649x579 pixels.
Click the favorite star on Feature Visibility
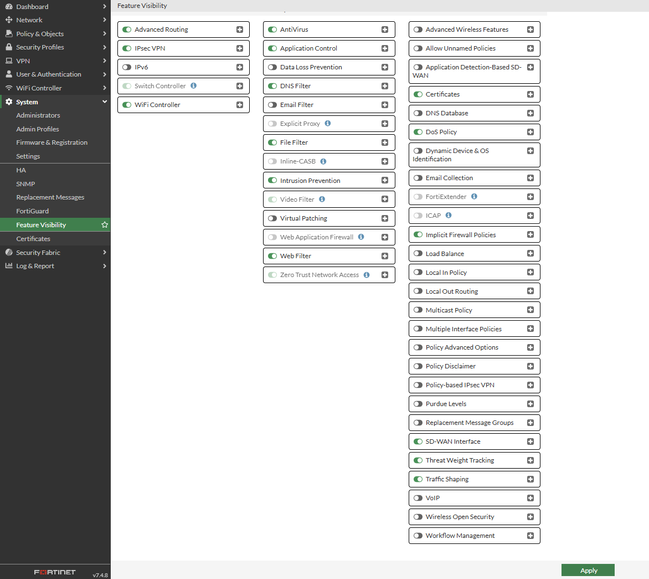pos(105,225)
